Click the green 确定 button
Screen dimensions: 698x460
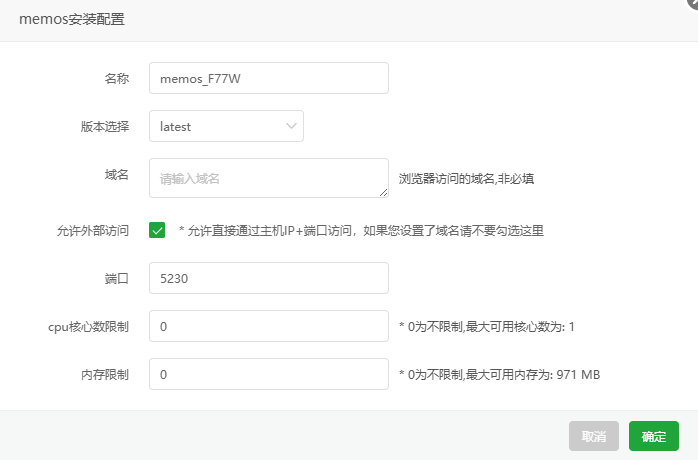[x=653, y=436]
